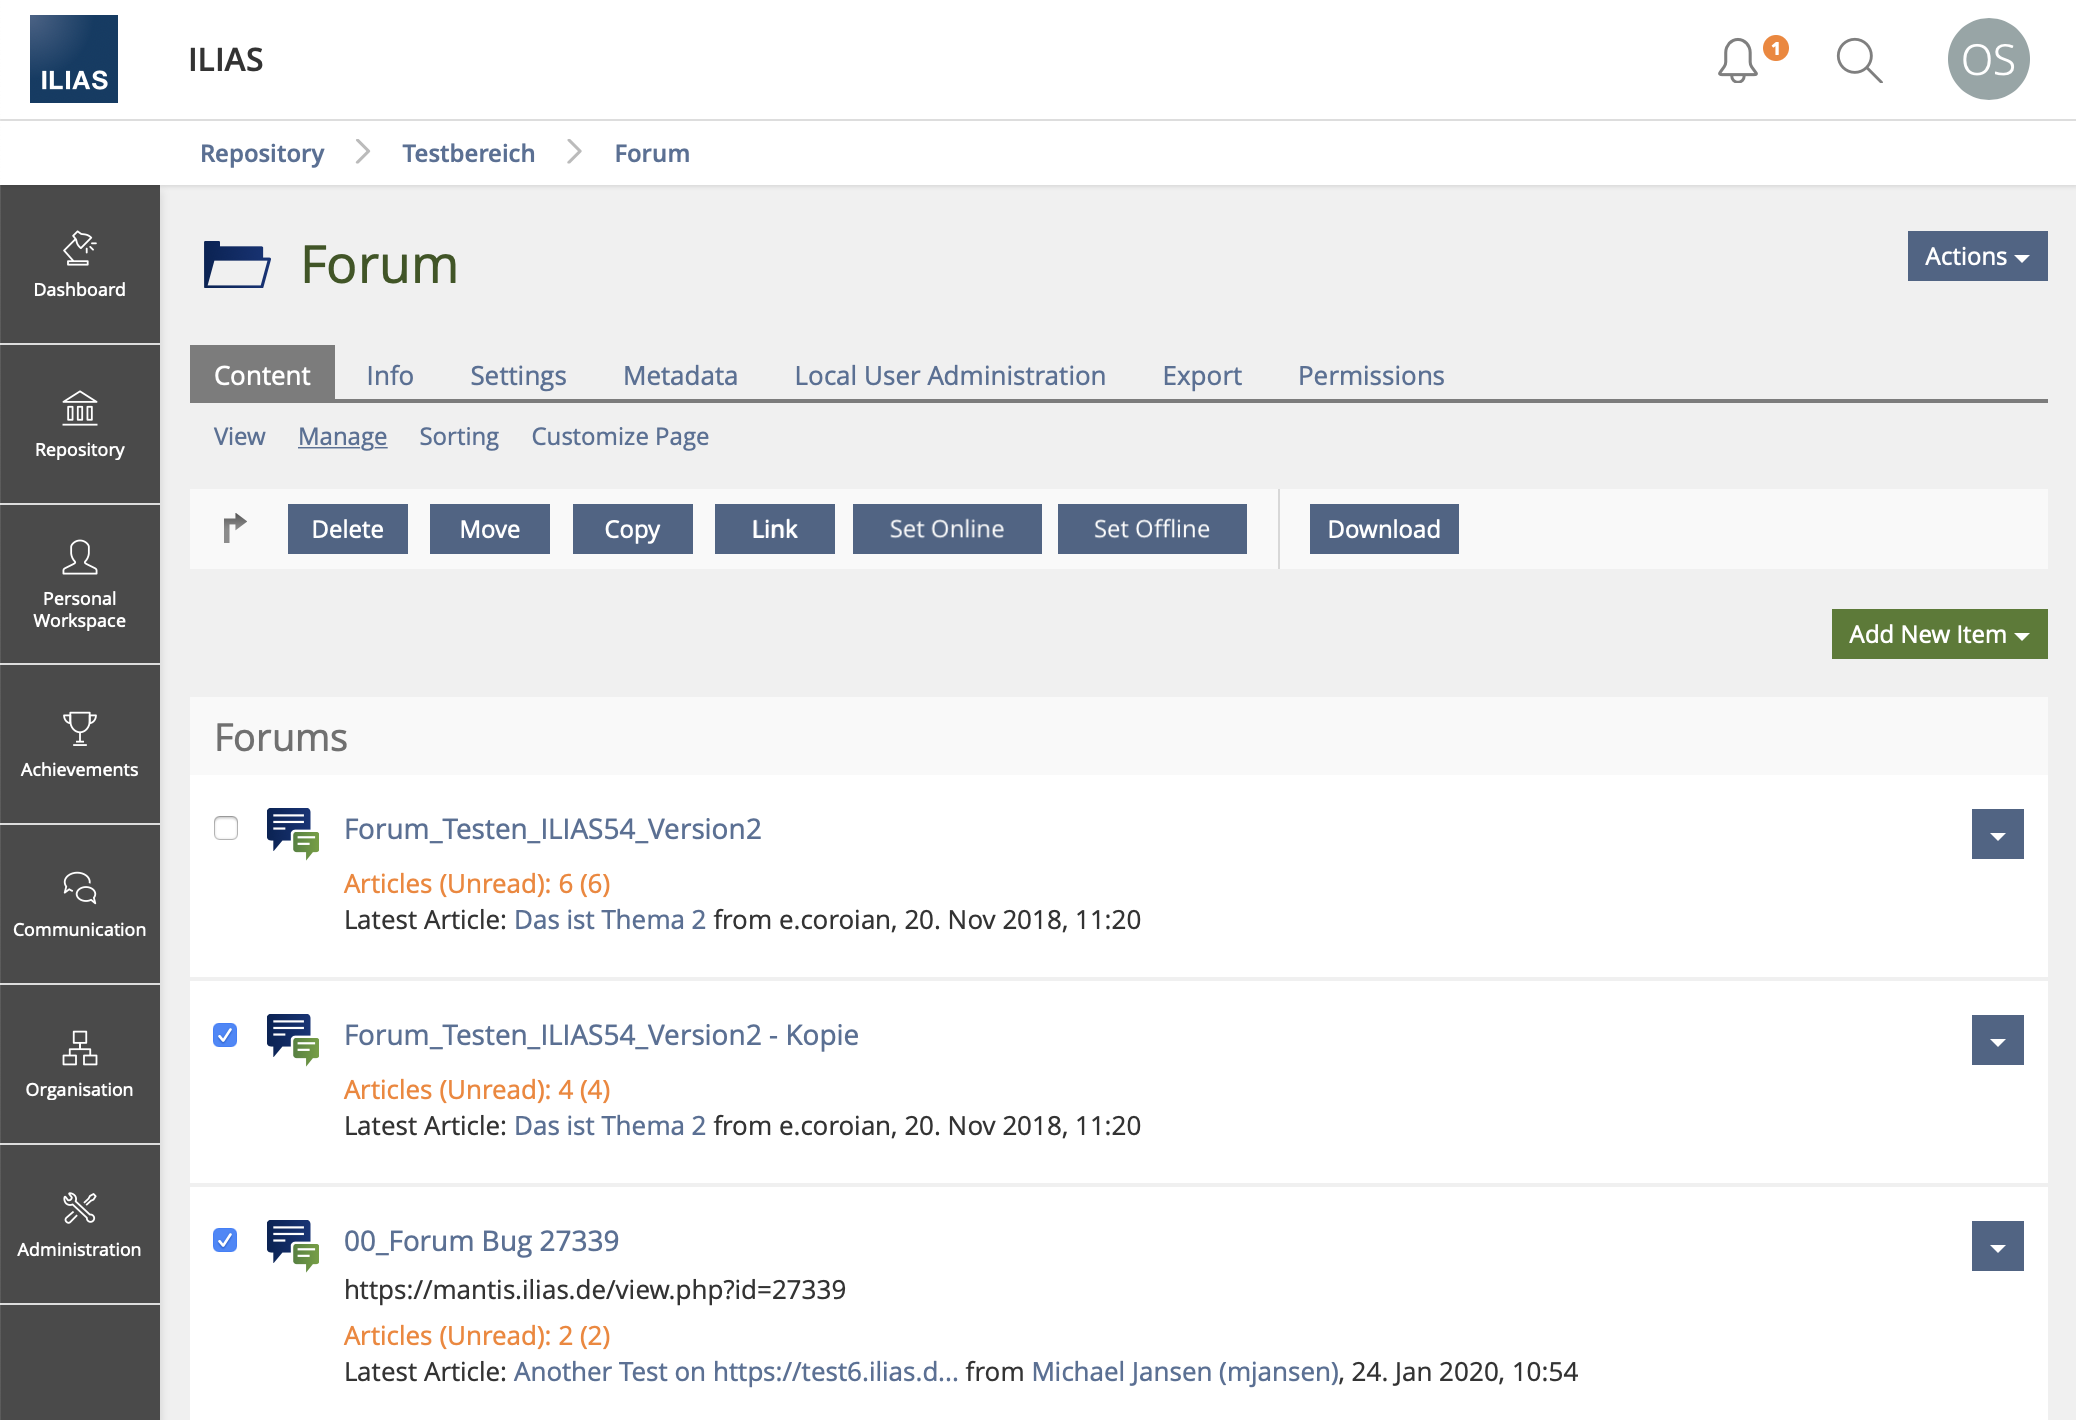Open Organisation in the sidebar
The height and width of the screenshot is (1420, 2076).
(x=80, y=1065)
